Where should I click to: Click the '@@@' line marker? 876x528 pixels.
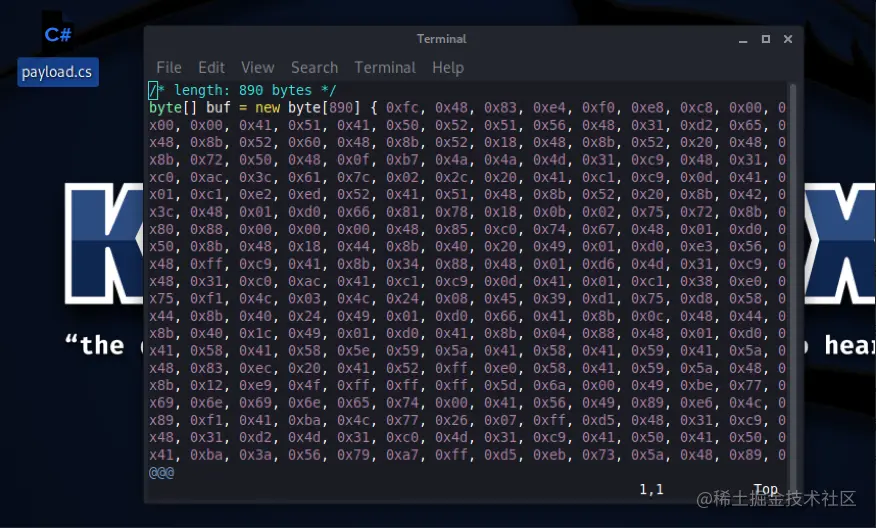coord(161,473)
